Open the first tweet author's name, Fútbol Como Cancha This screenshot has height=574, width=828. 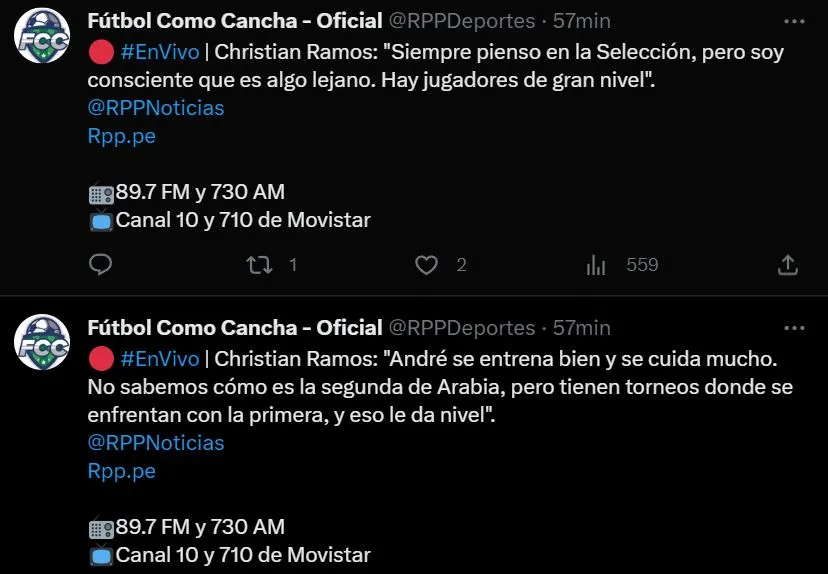pyautogui.click(x=234, y=21)
